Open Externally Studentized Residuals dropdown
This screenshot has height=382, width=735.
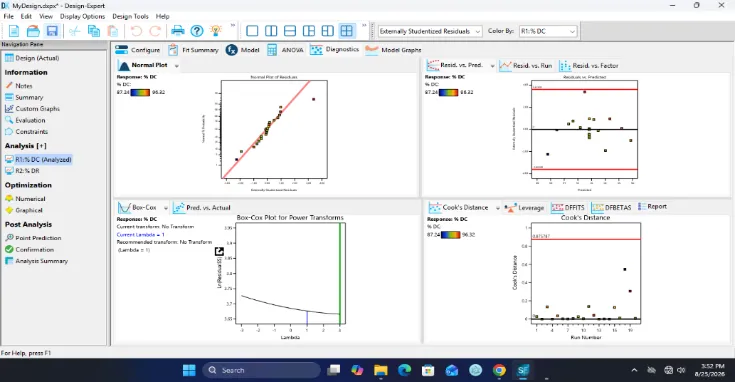(x=430, y=31)
